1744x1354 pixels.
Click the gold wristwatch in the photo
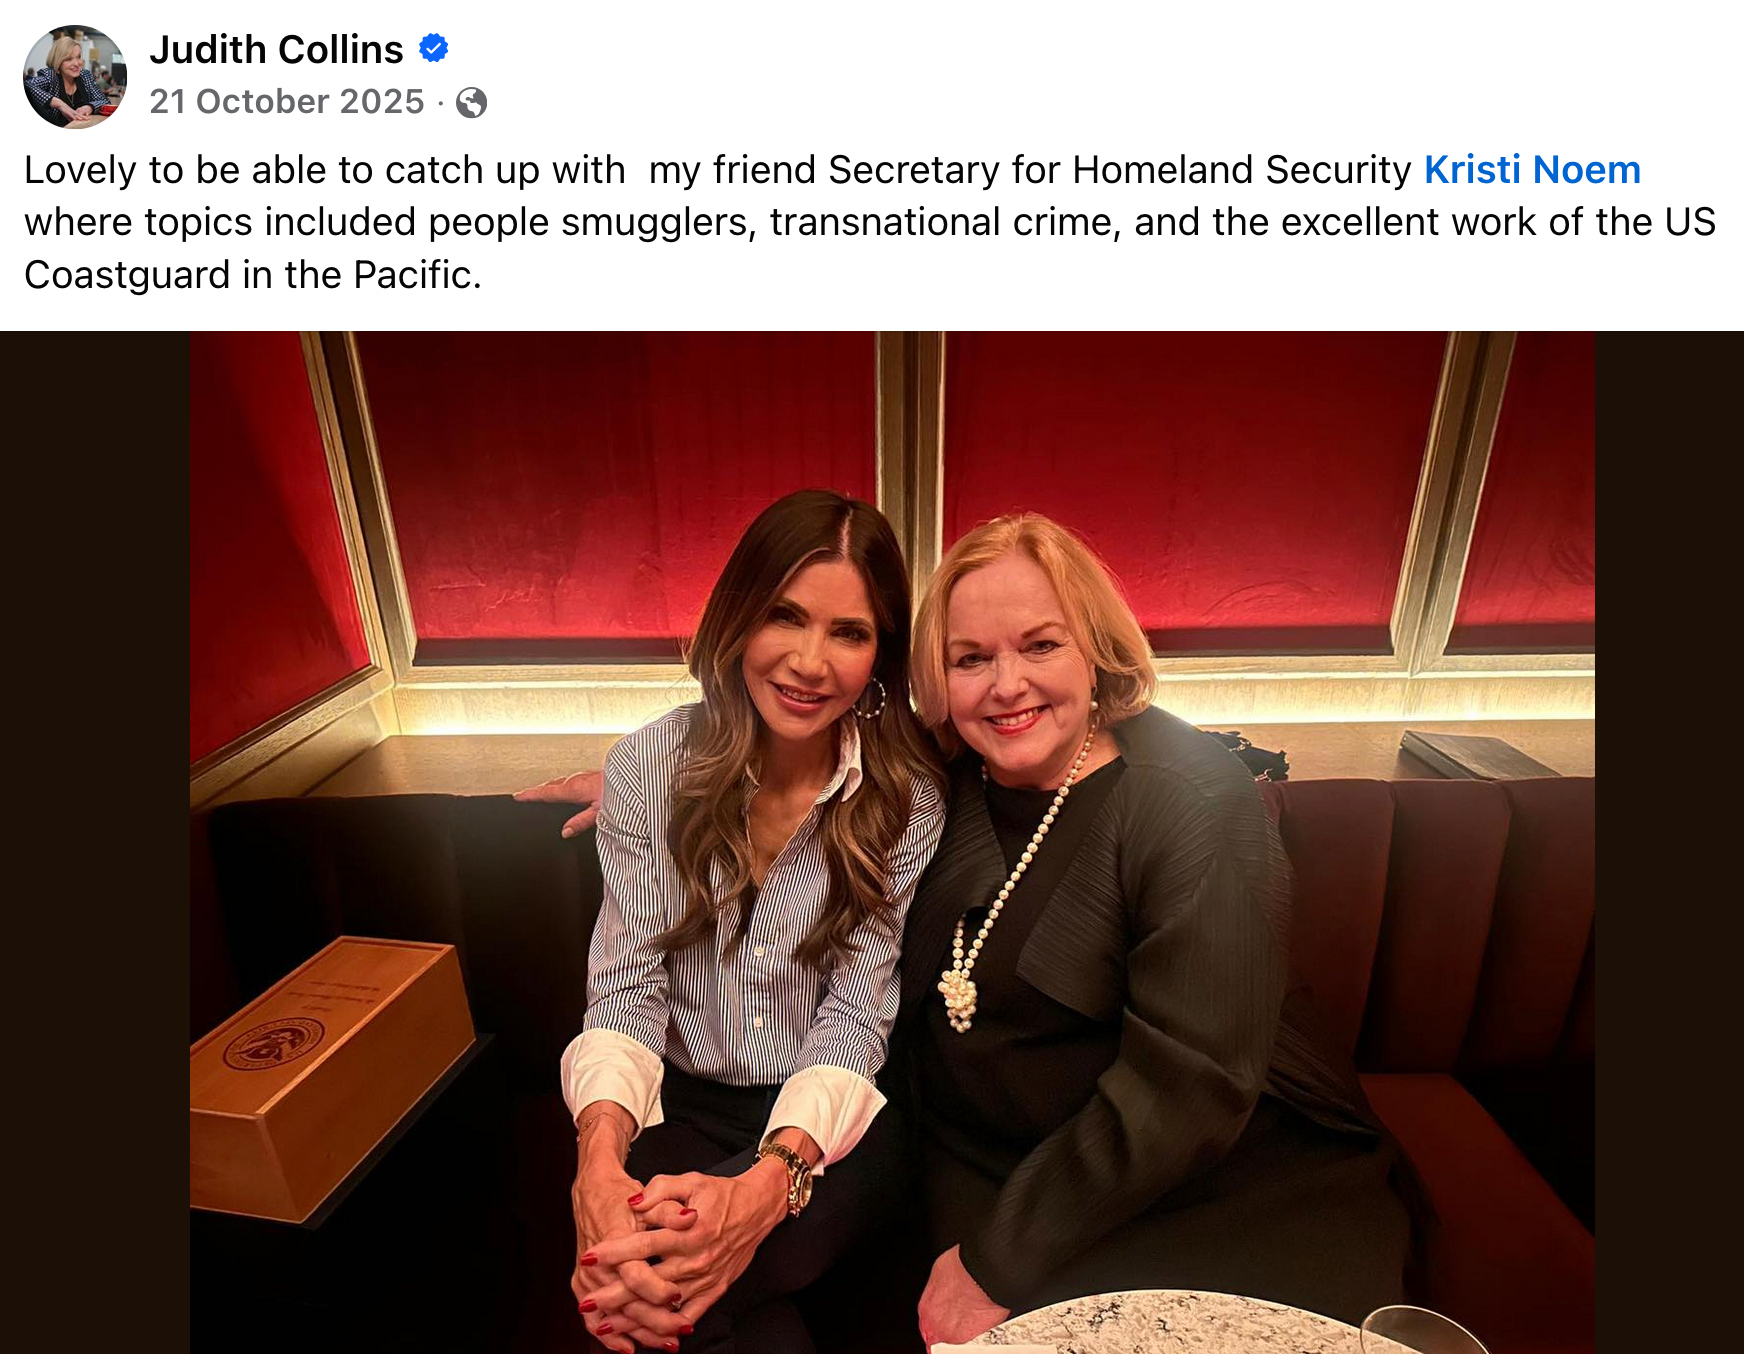789,1177
